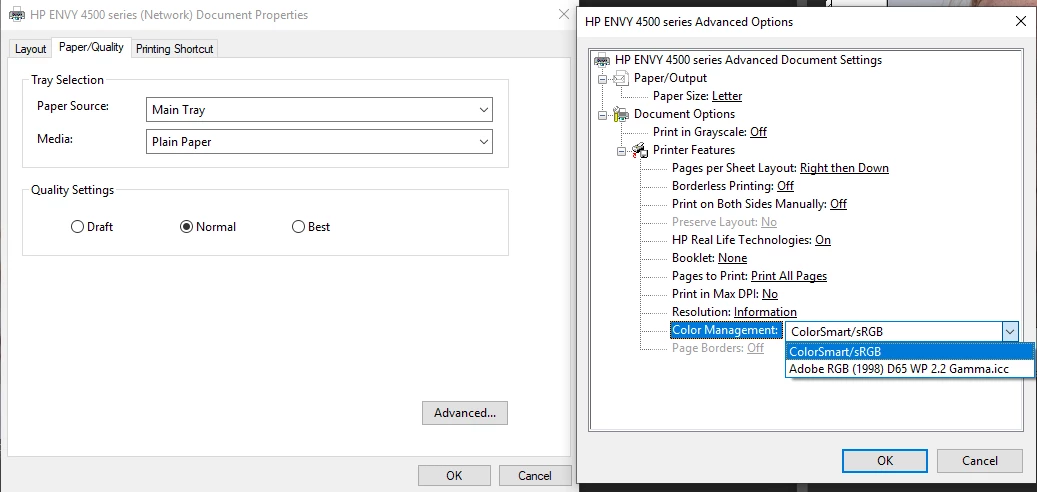Click the HP Real Life Technologies On value

point(823,240)
